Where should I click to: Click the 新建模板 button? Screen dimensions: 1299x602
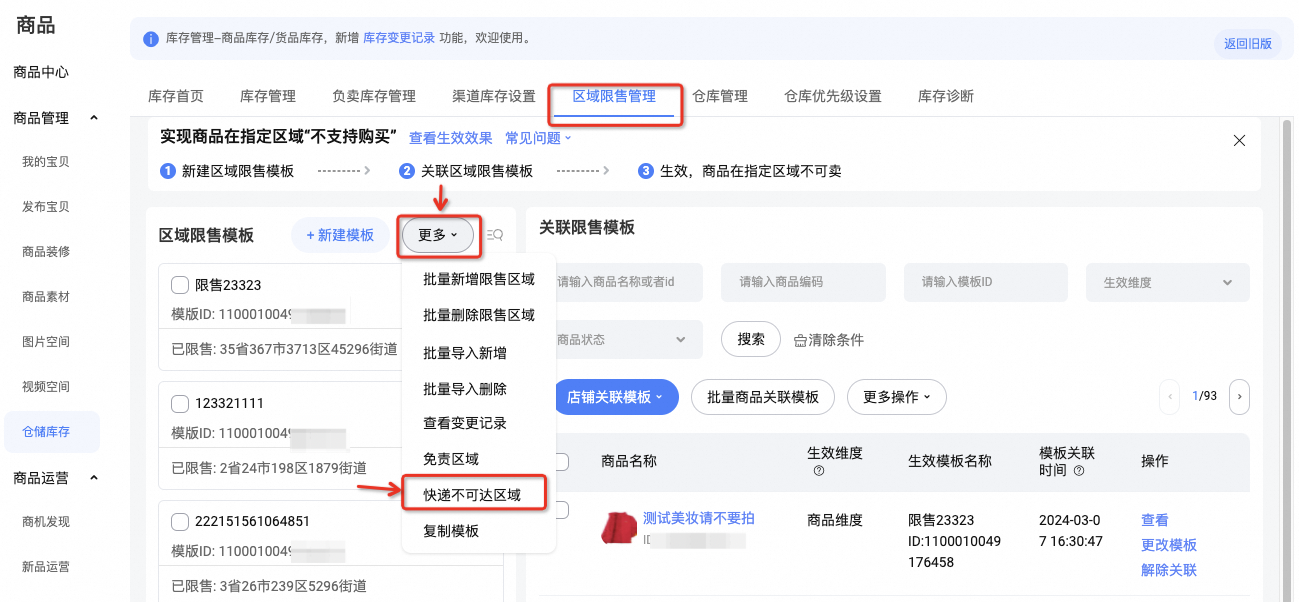point(340,235)
